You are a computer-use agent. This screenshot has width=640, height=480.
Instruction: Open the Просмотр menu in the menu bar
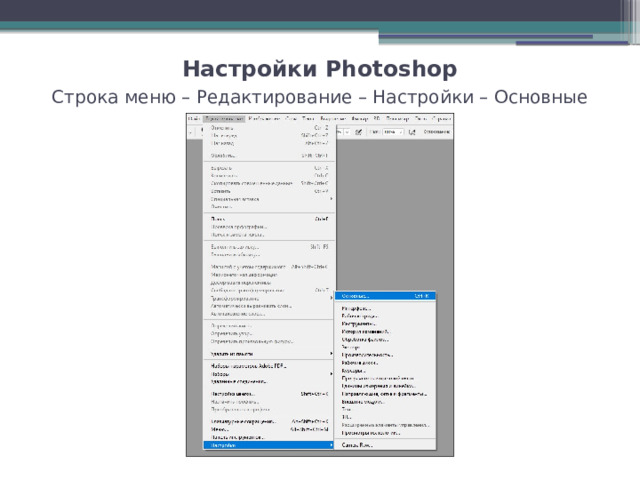click(397, 119)
